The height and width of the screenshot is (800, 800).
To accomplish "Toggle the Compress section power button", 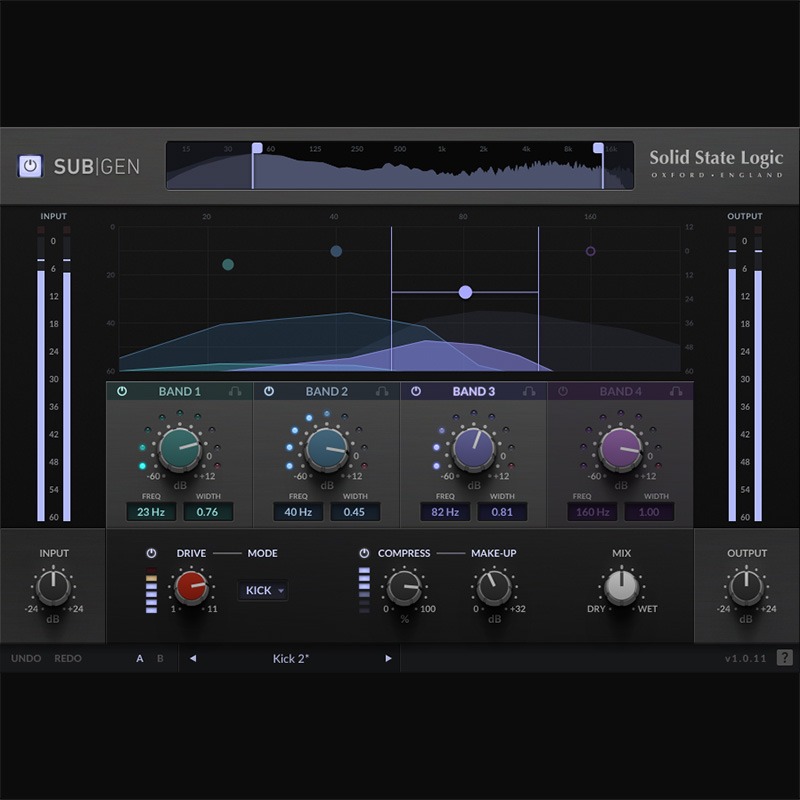I will click(364, 553).
